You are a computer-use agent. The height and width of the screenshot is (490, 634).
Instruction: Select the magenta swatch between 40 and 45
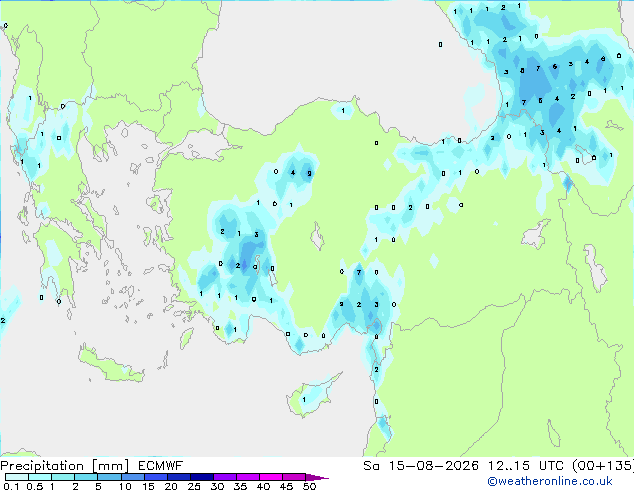(x=271, y=477)
